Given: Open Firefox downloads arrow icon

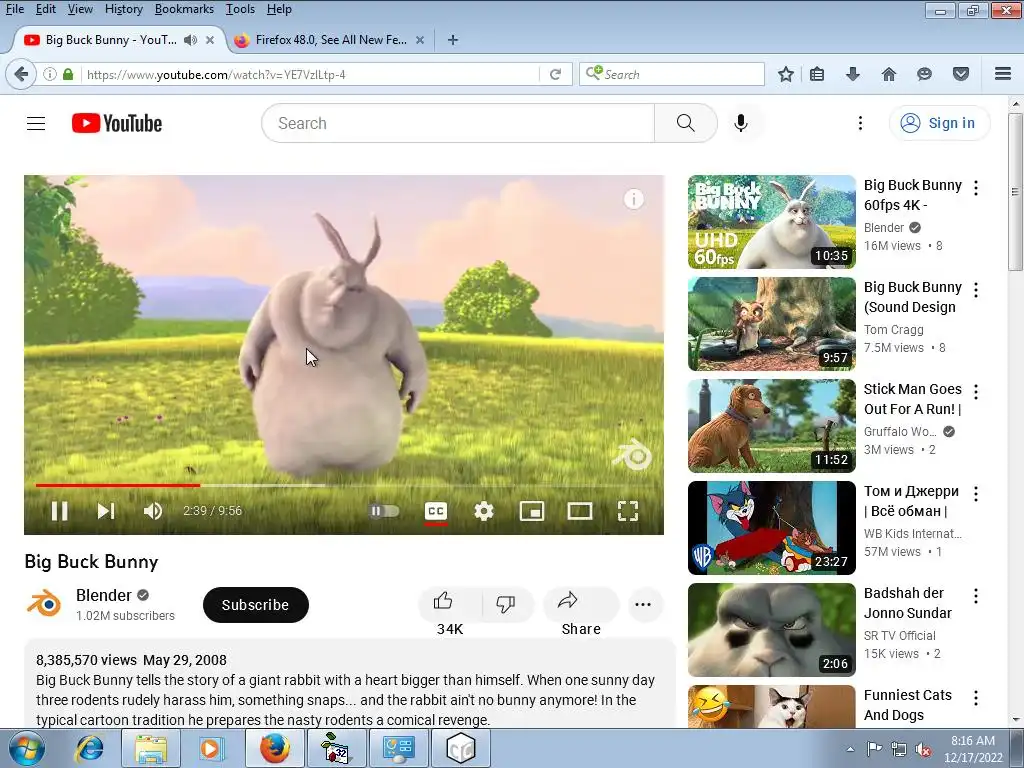Looking at the screenshot, I should [852, 74].
